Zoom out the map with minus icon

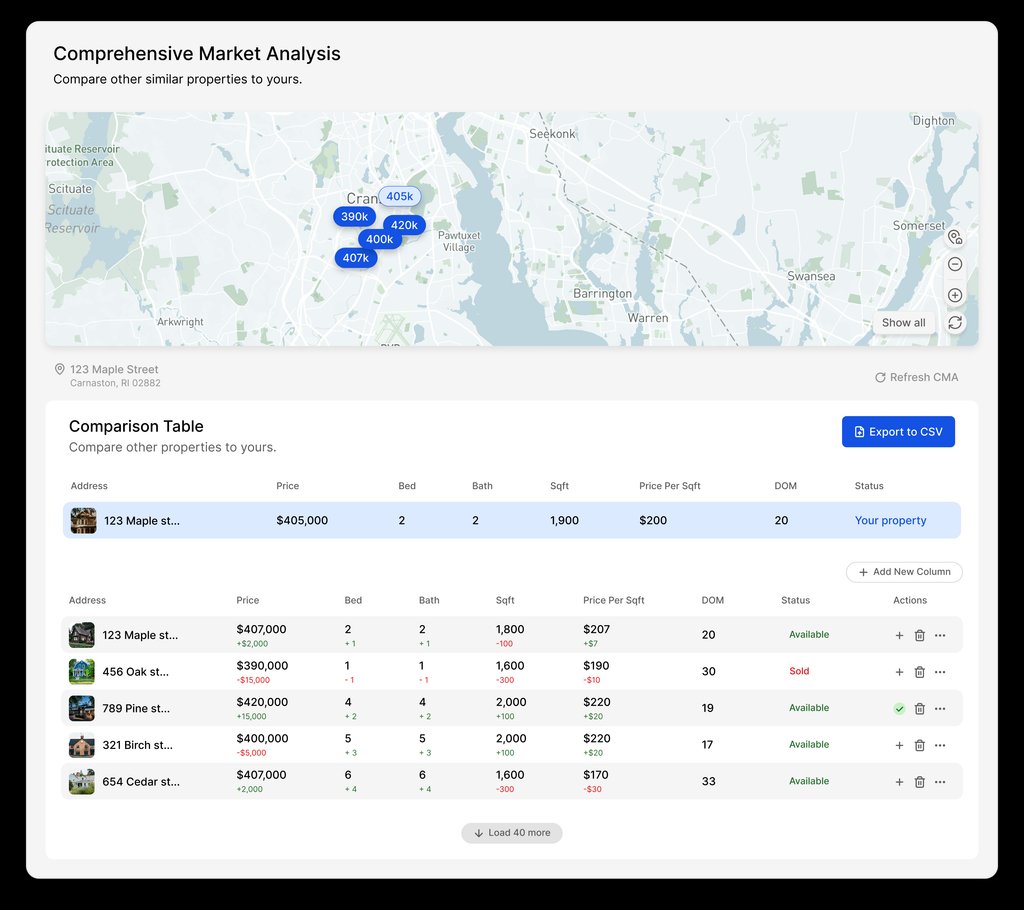(x=955, y=265)
